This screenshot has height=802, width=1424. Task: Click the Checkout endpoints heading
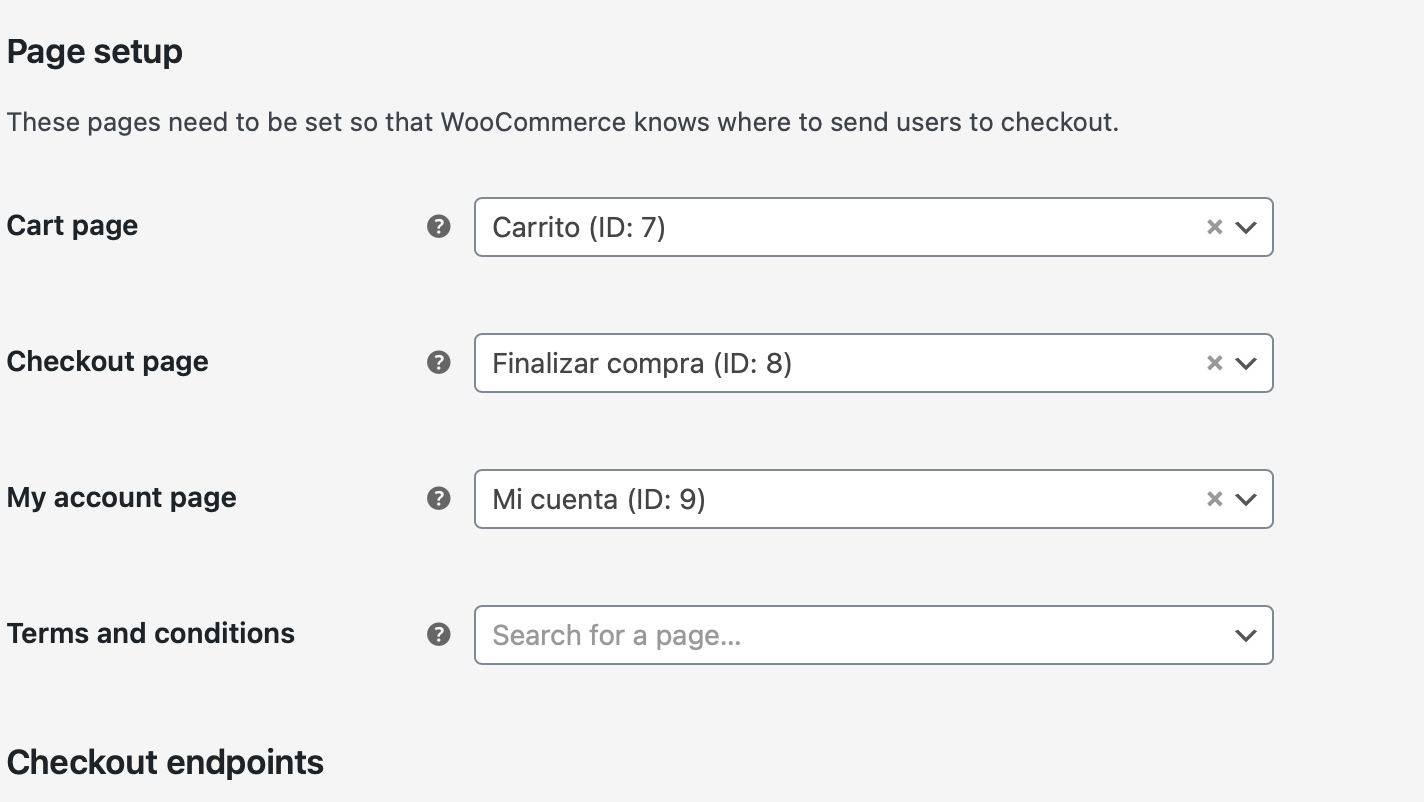point(165,762)
